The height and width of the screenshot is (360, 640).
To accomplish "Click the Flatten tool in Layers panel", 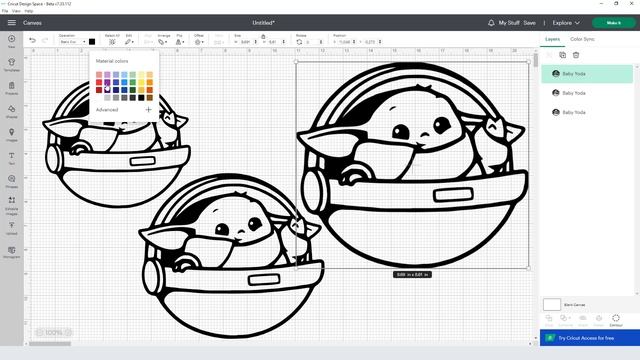I will click(599, 320).
